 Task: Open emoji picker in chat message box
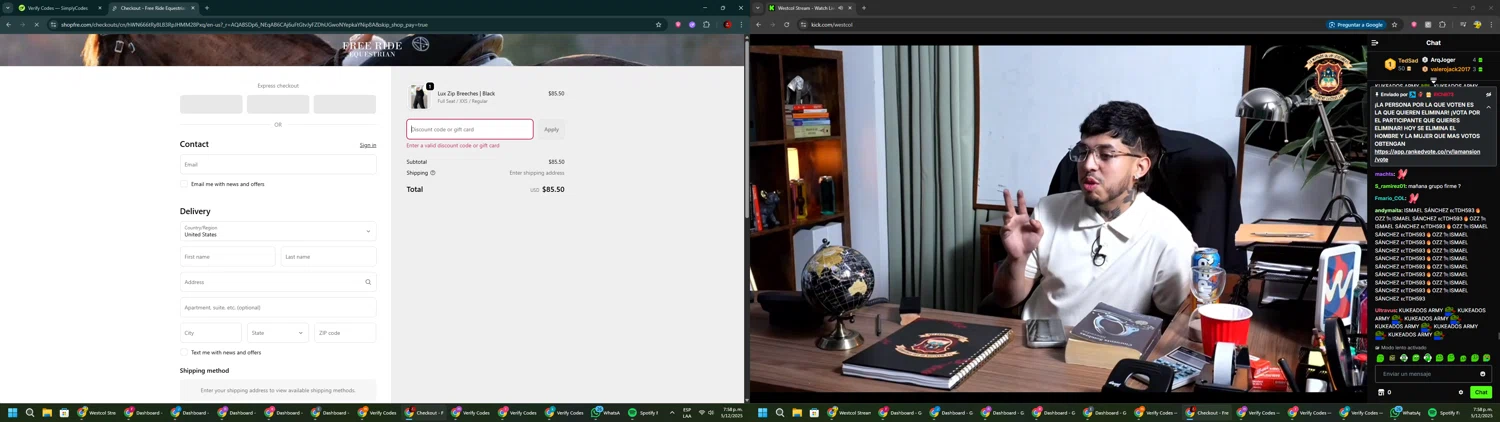1483,374
